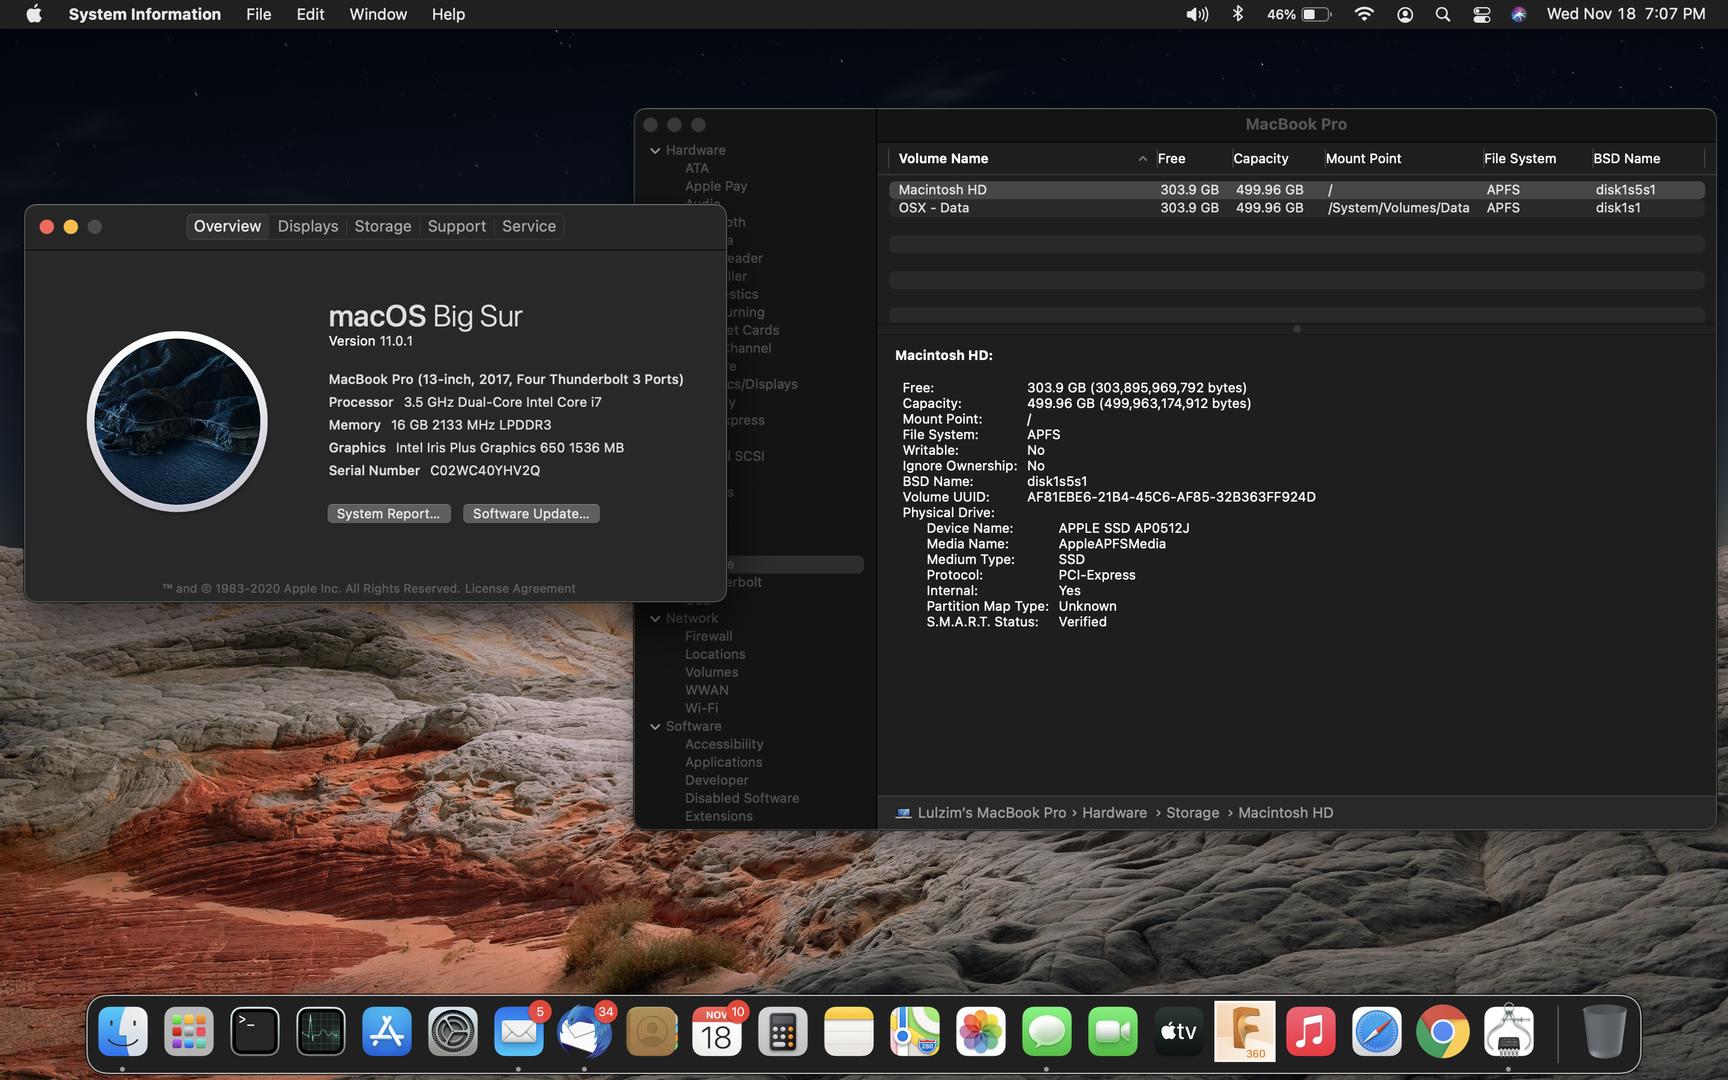
Task: Open the Edit menu
Action: point(310,14)
